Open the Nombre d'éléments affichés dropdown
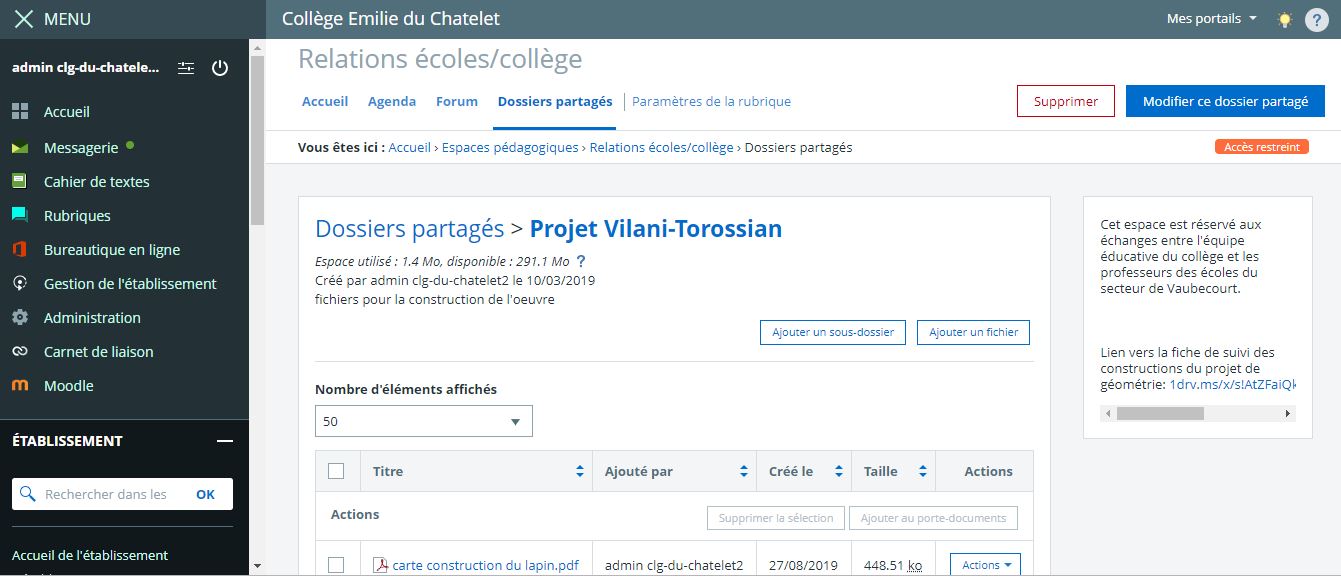The height and width of the screenshot is (581, 1341). point(424,421)
